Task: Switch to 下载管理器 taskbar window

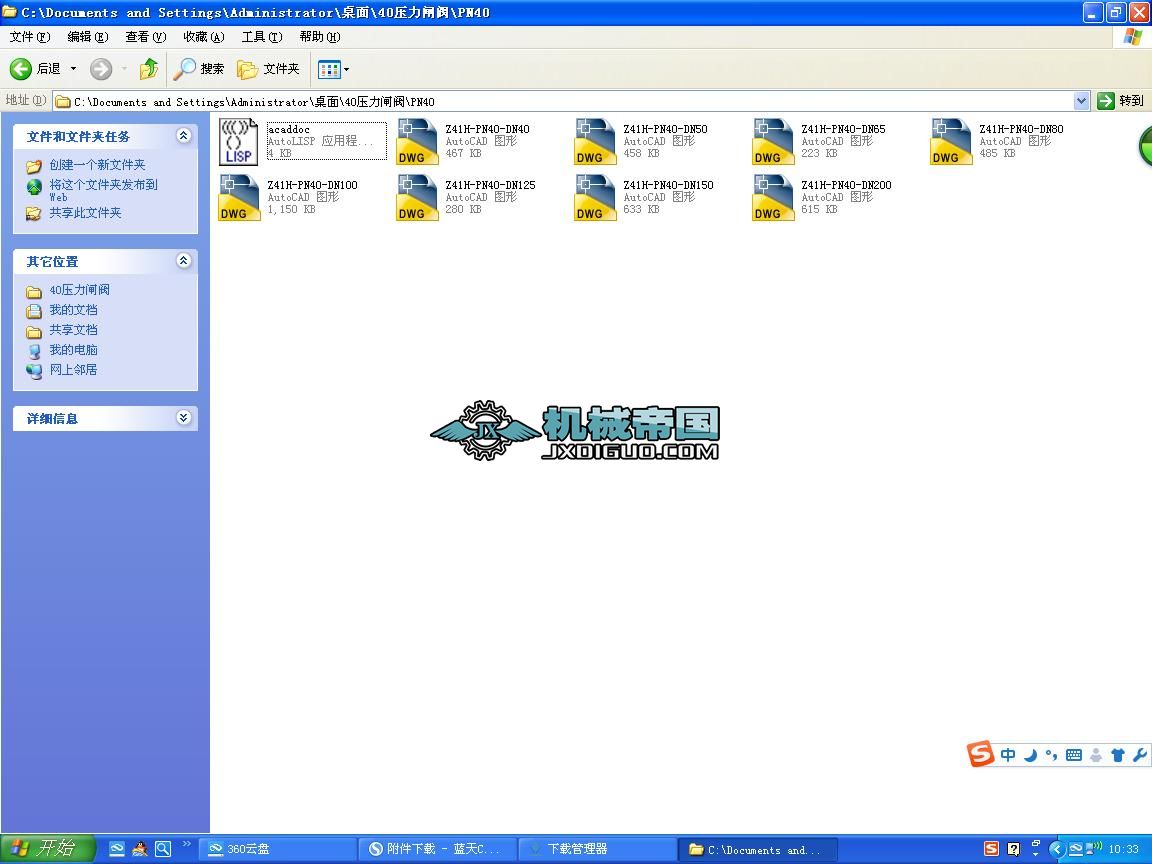Action: pos(598,849)
